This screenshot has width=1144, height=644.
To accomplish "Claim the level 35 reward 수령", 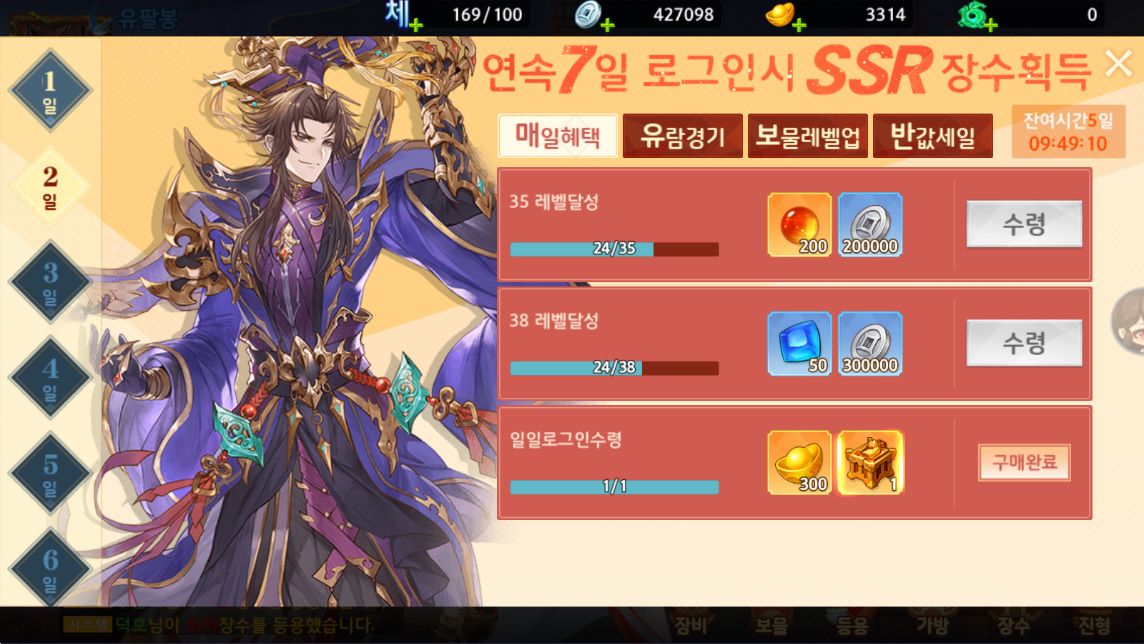I will (1024, 224).
